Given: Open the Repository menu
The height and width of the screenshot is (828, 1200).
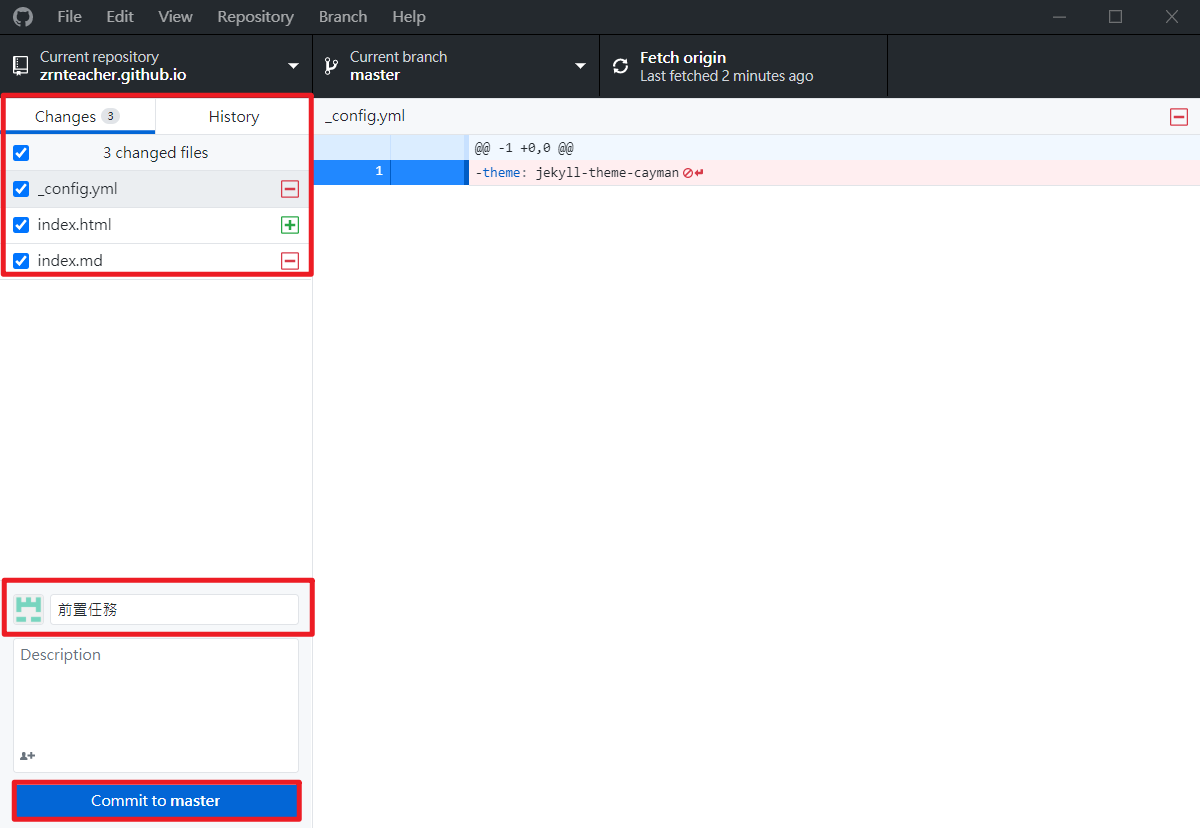Looking at the screenshot, I should point(255,17).
